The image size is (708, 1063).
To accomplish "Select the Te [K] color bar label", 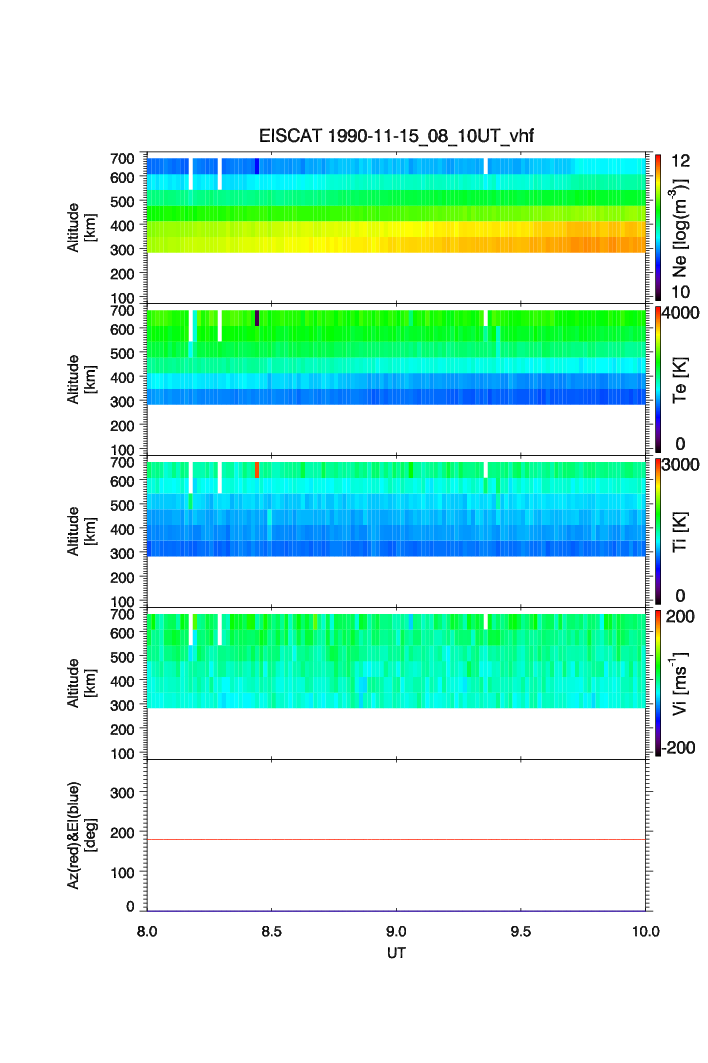I will coord(680,380).
